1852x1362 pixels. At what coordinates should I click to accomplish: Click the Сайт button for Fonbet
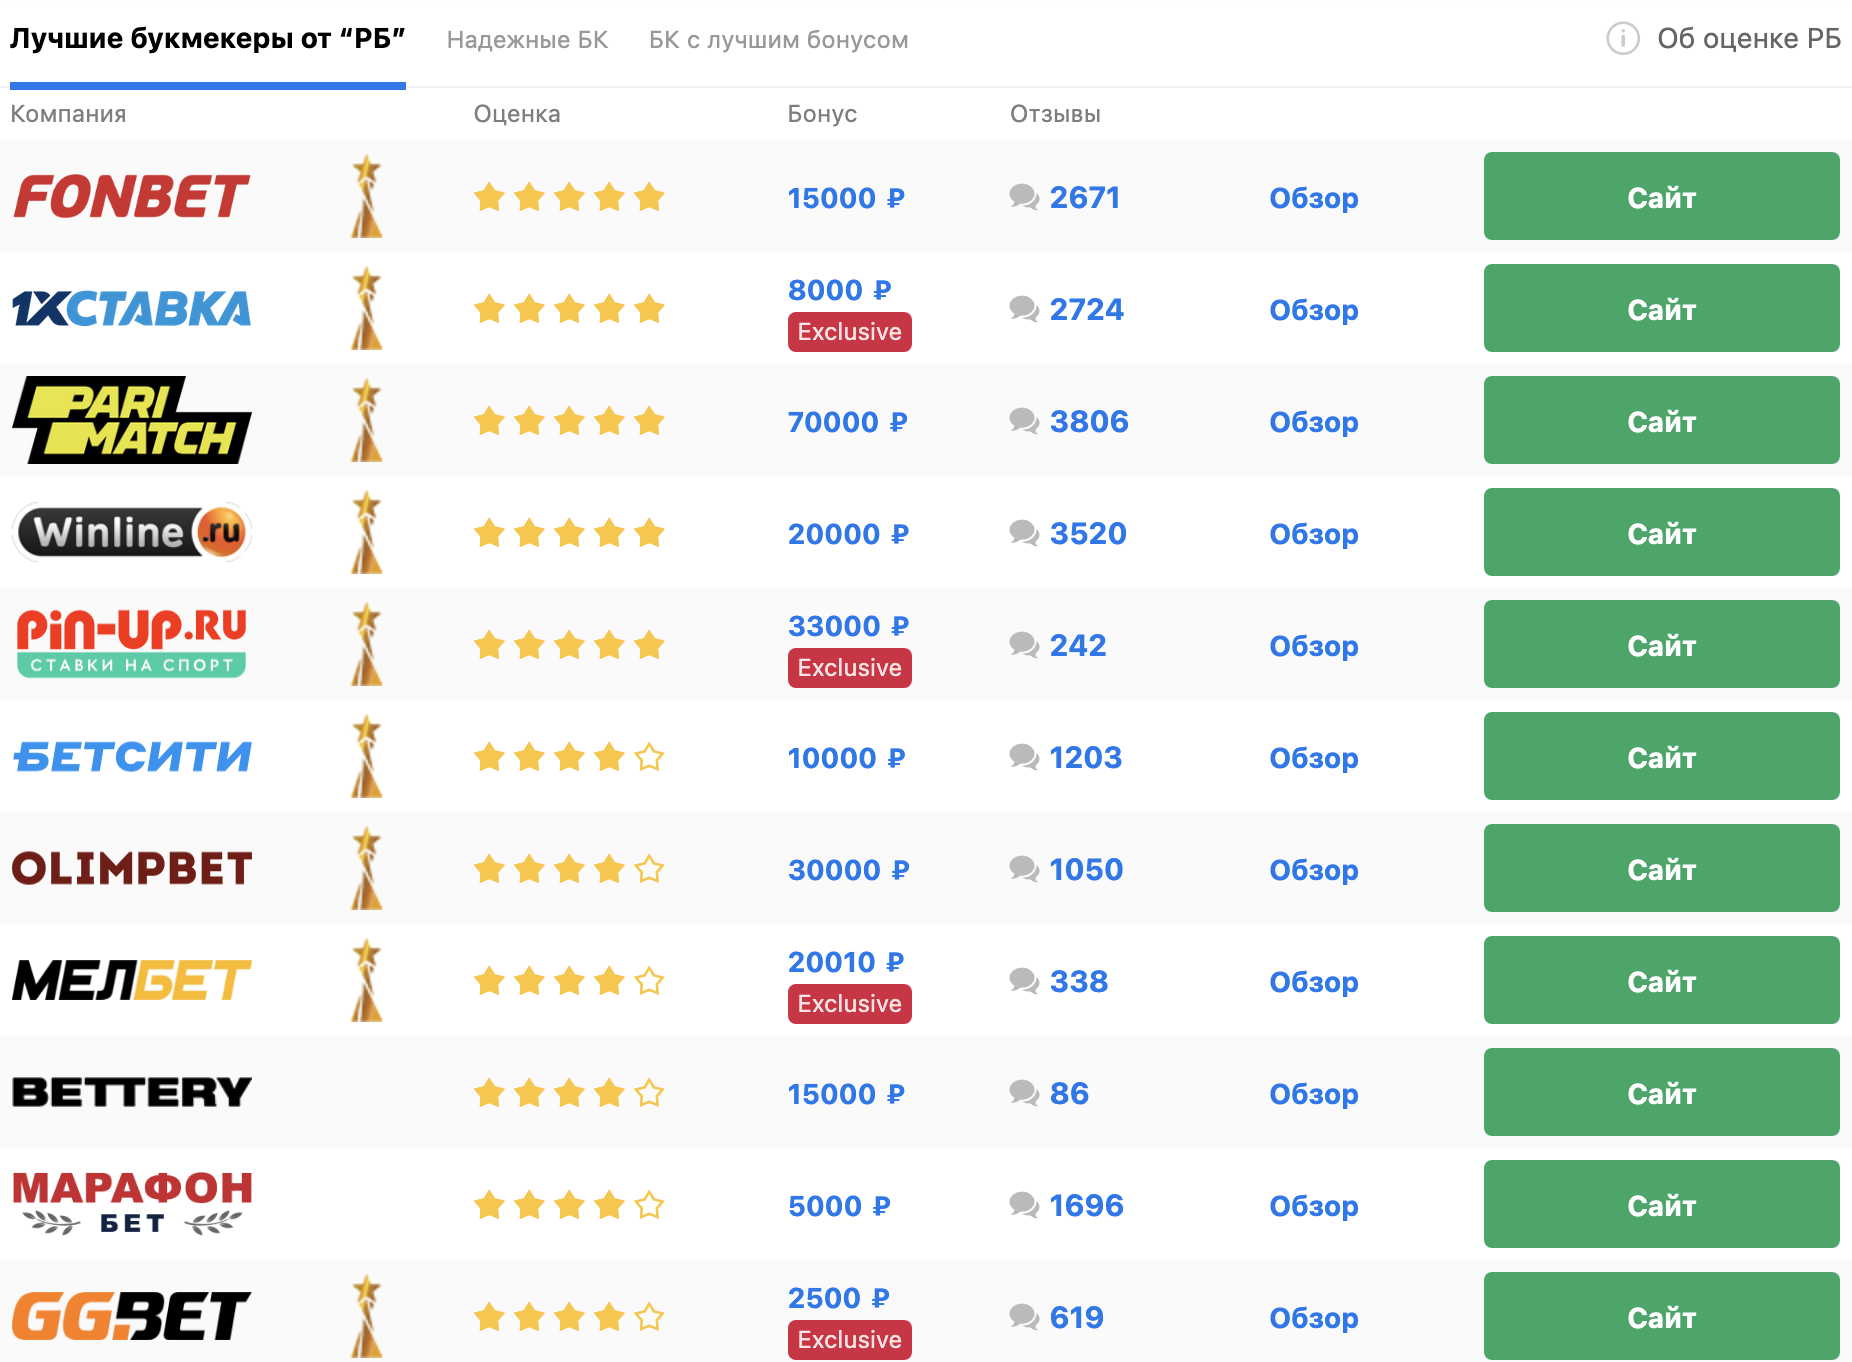pos(1661,196)
